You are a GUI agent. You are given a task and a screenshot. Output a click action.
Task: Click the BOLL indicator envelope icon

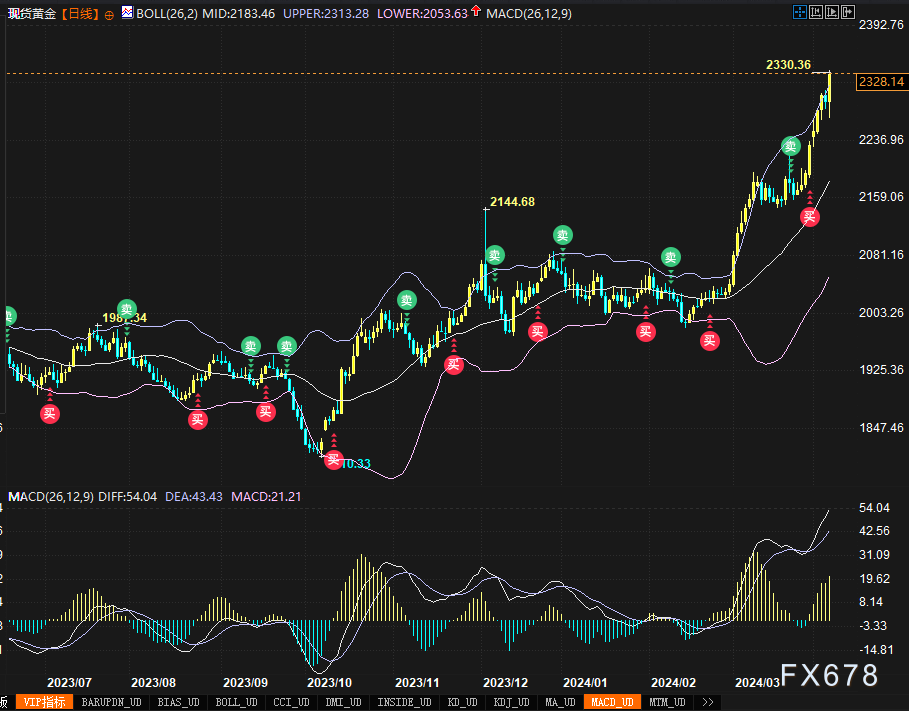tap(125, 14)
